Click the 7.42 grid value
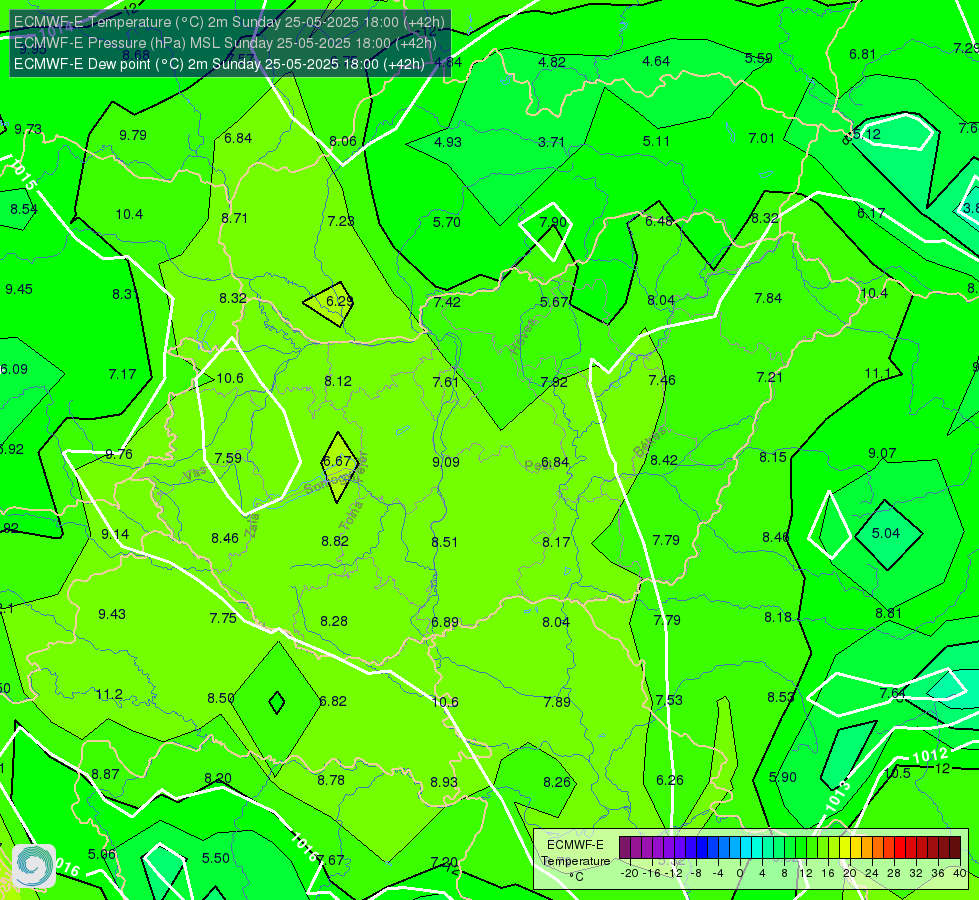 coord(447,302)
